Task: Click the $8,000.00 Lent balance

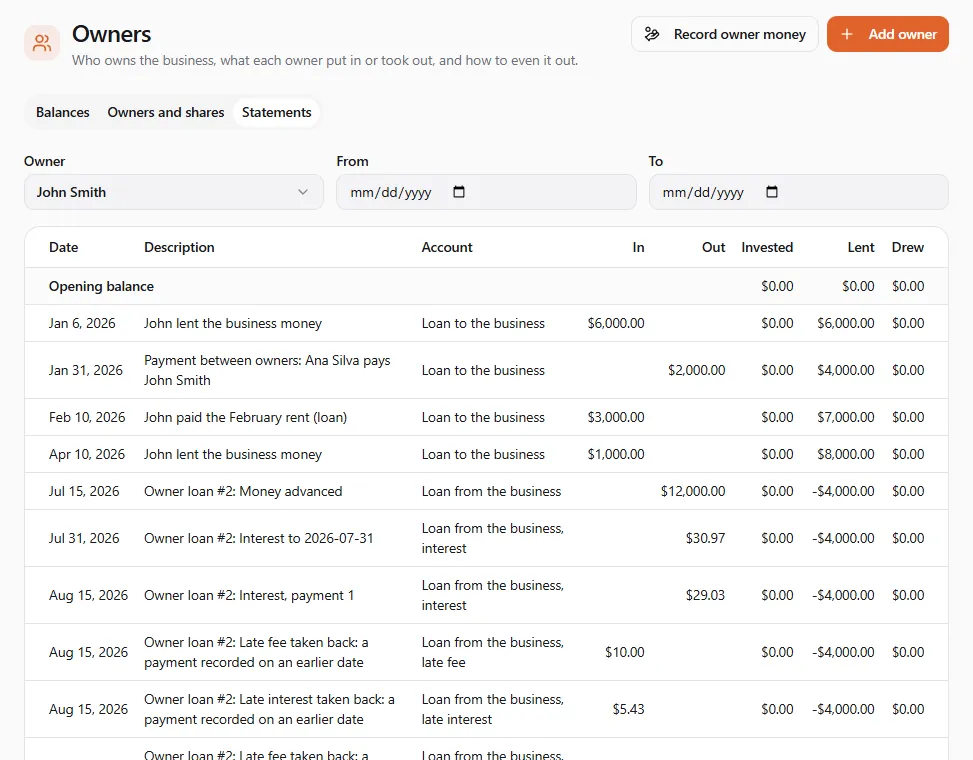Action: (846, 455)
